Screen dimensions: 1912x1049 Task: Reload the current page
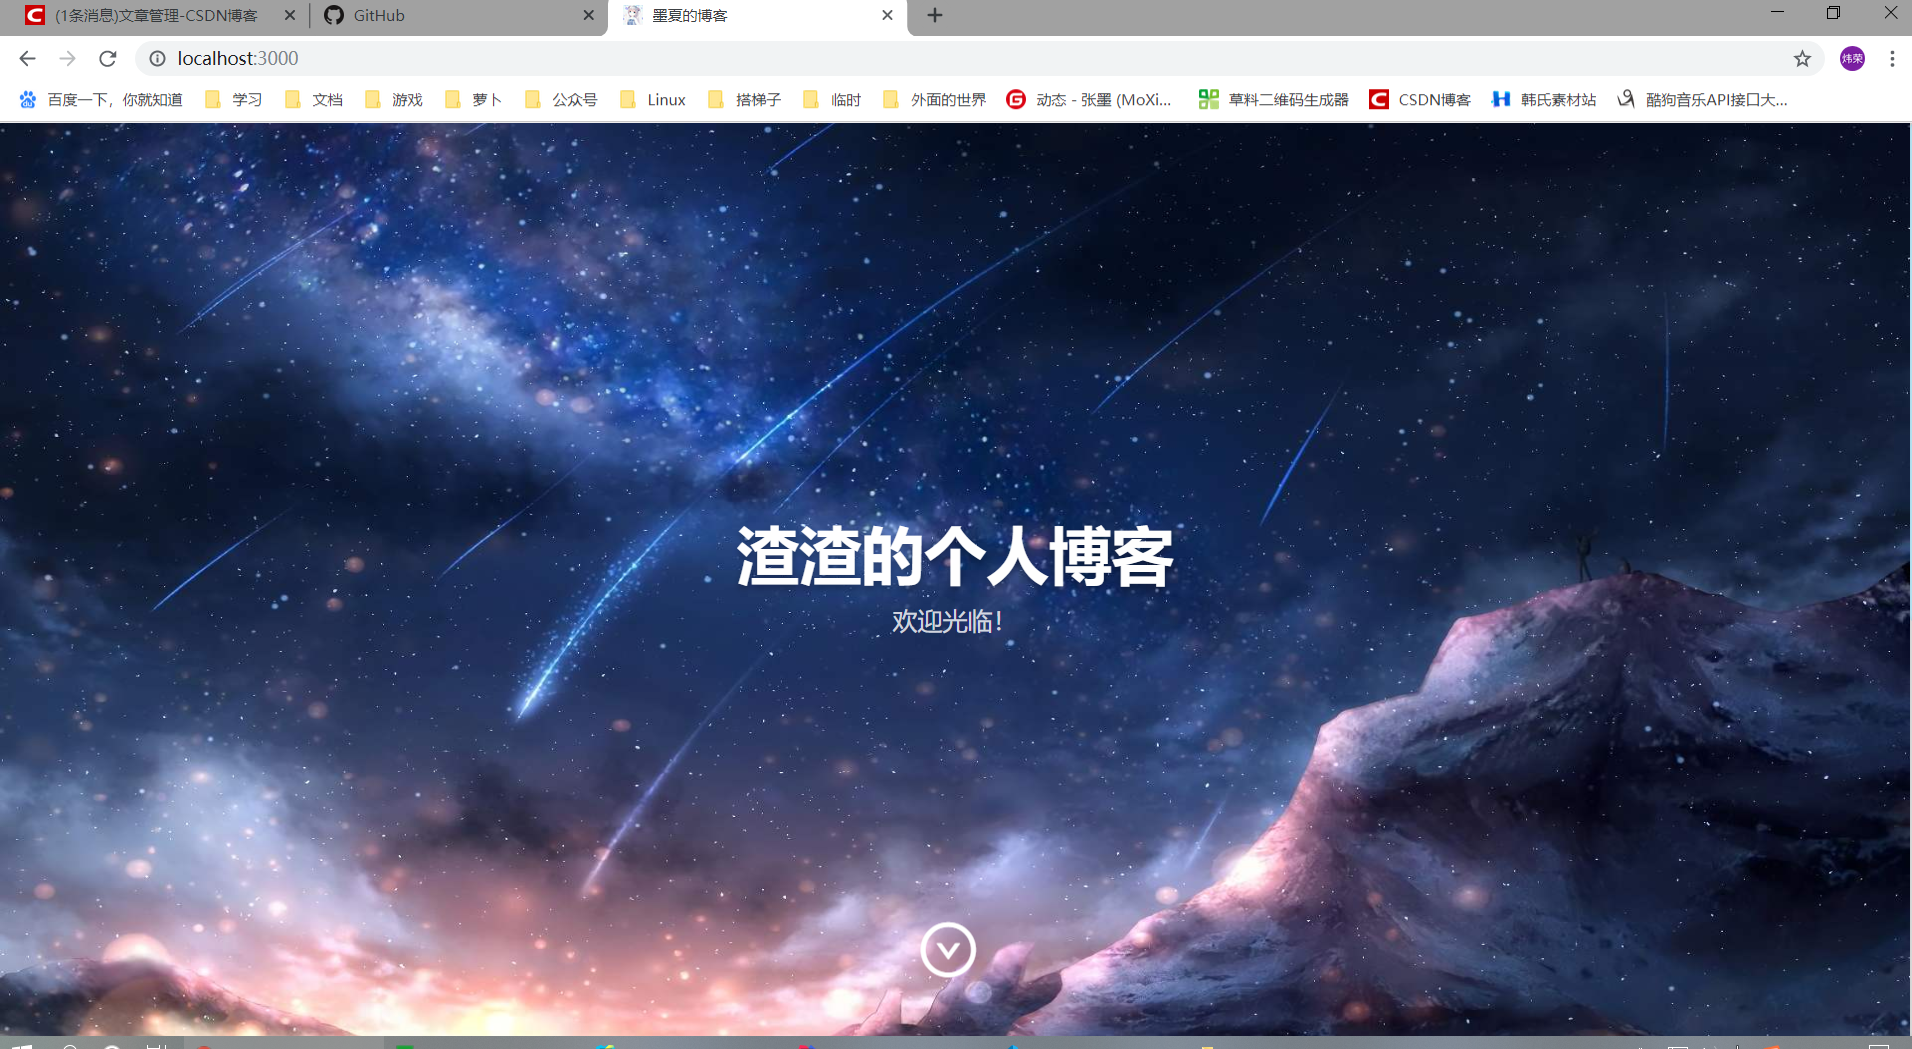[x=107, y=58]
